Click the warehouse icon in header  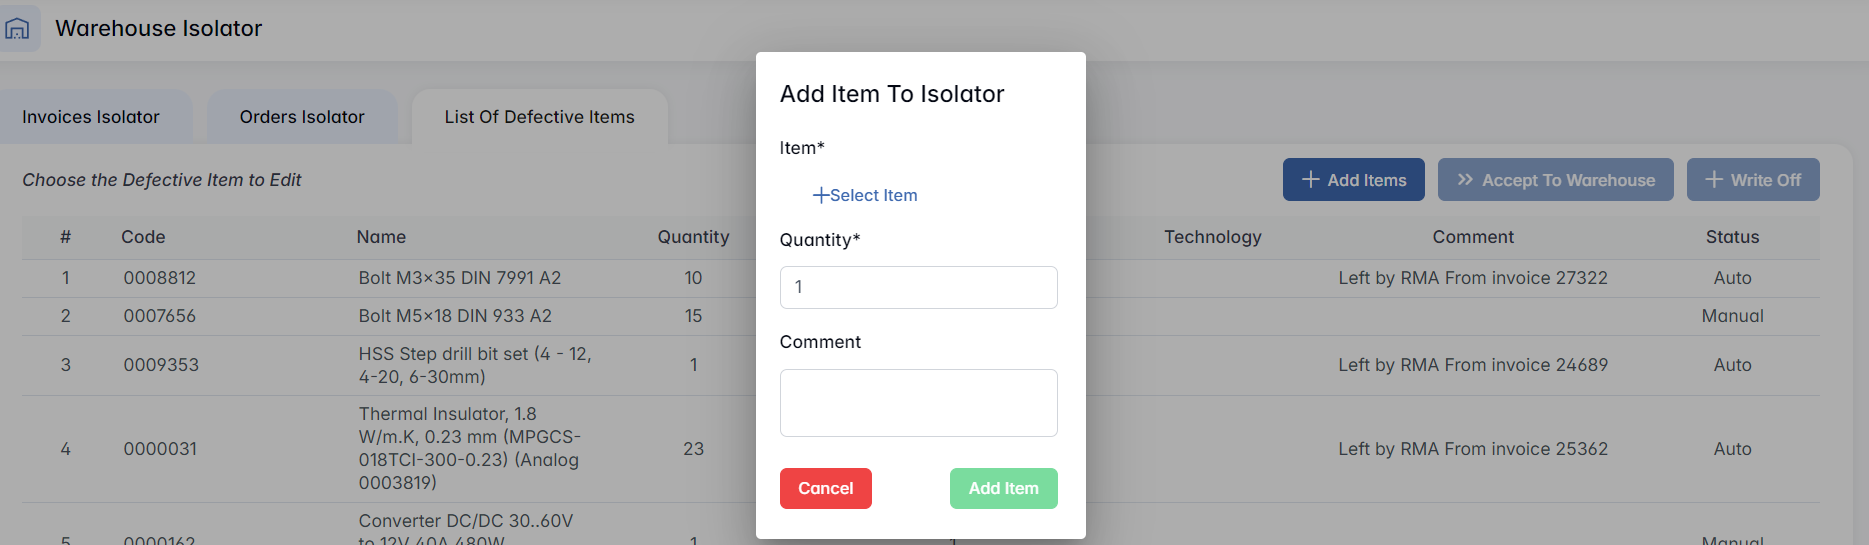[18, 28]
